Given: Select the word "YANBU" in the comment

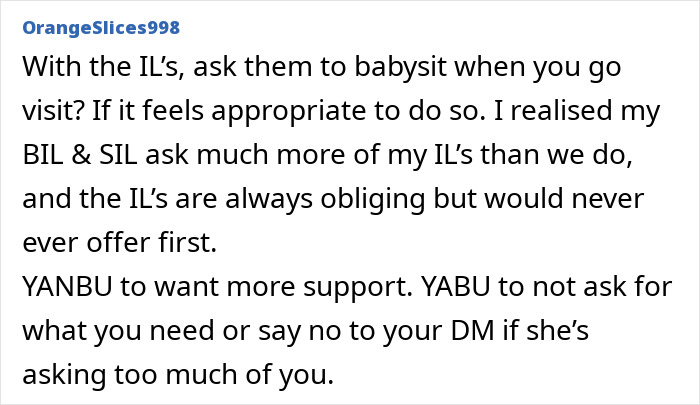Looking at the screenshot, I should click(67, 286).
